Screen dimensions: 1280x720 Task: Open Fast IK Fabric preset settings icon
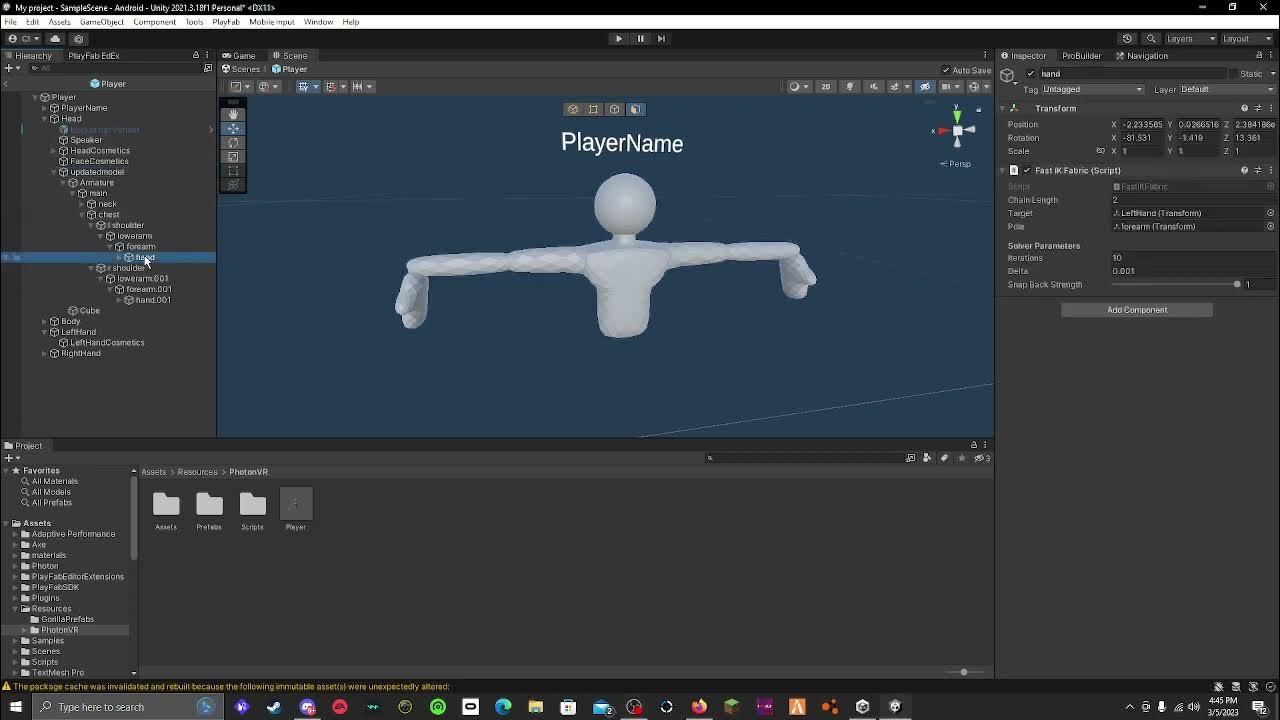pyautogui.click(x=1258, y=170)
